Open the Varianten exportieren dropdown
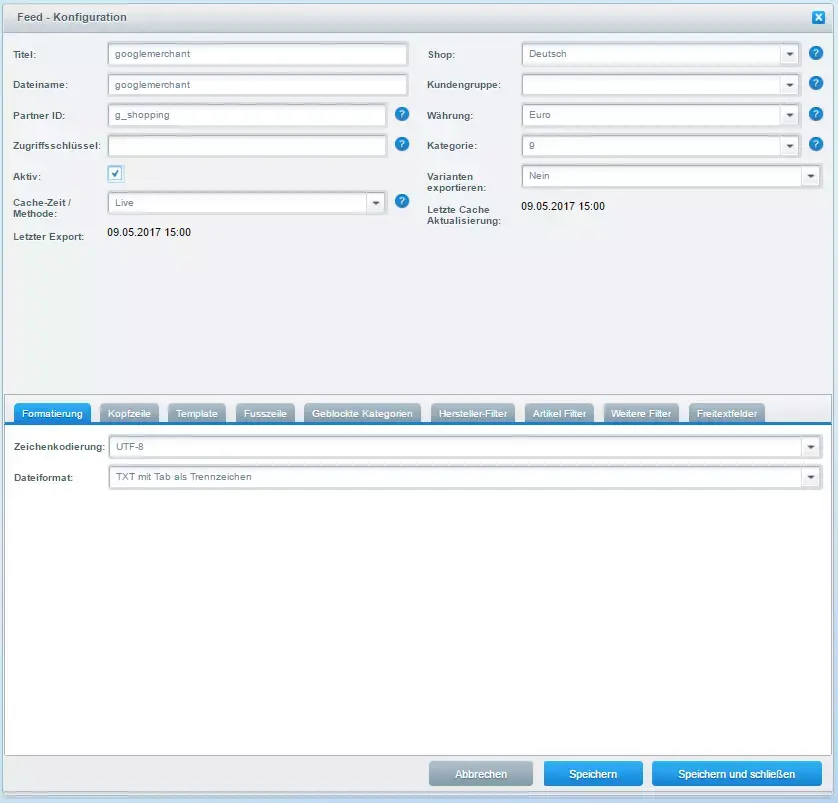 pos(810,176)
